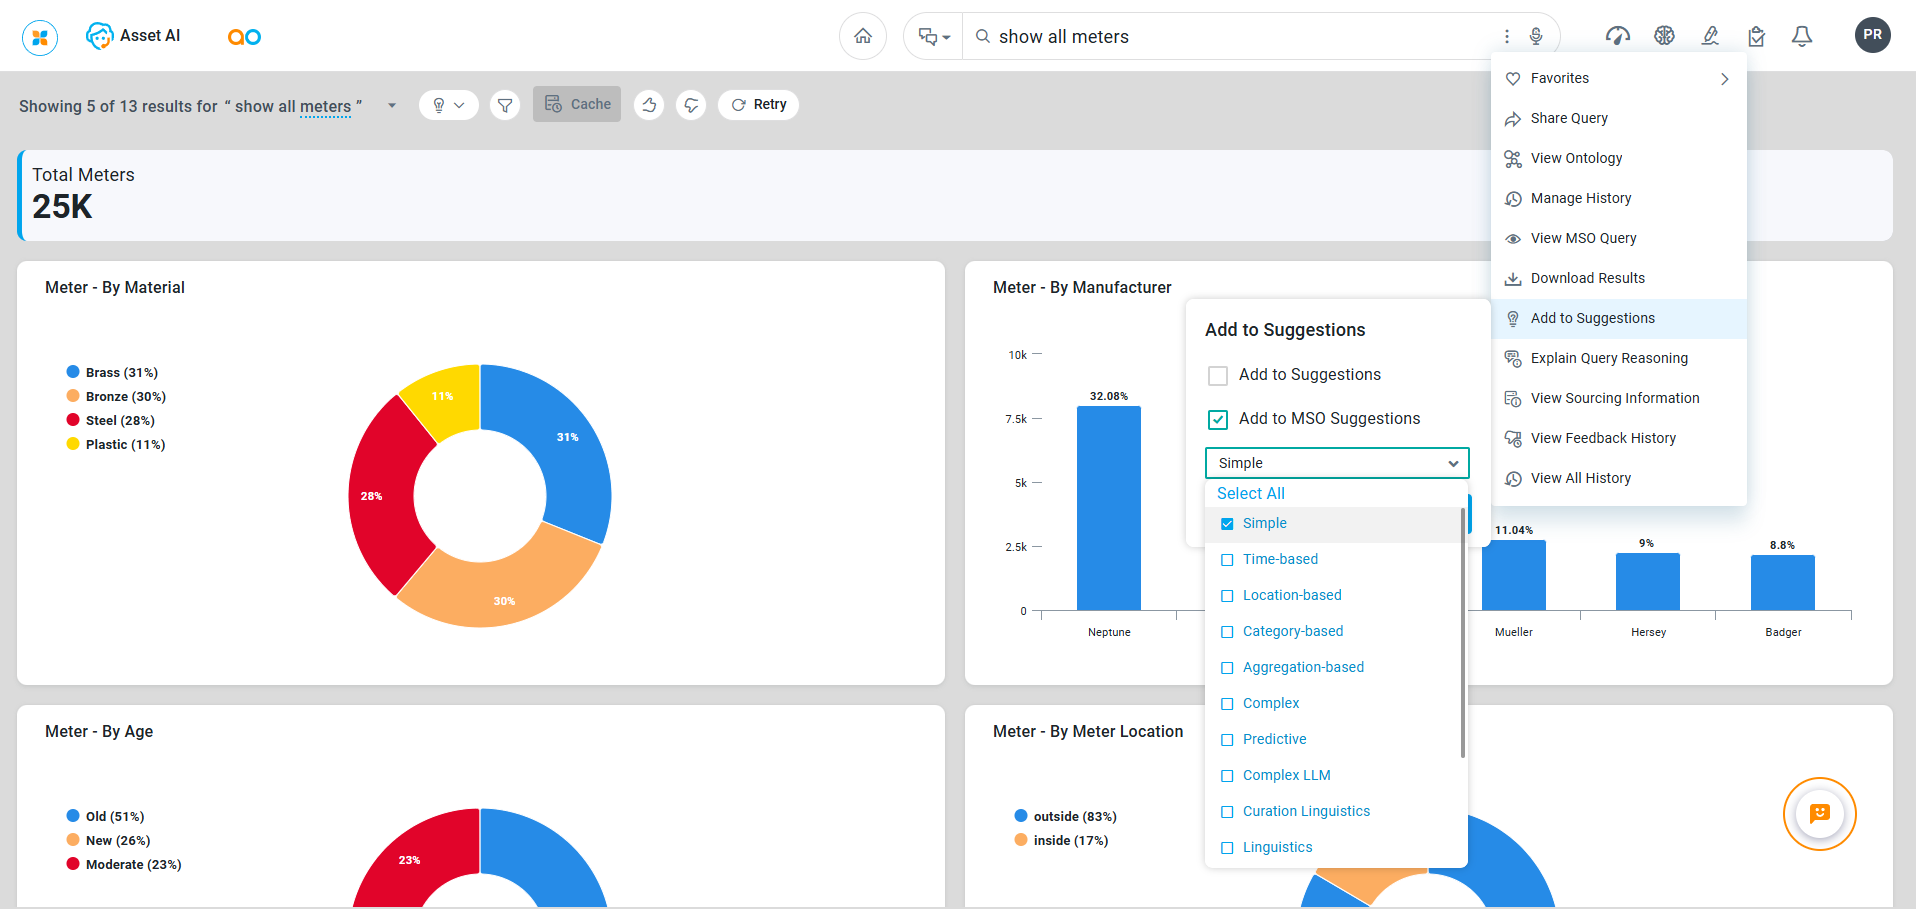Open the orange chat assistant bubble
Viewport: 1916px width, 909px height.
pyautogui.click(x=1819, y=813)
